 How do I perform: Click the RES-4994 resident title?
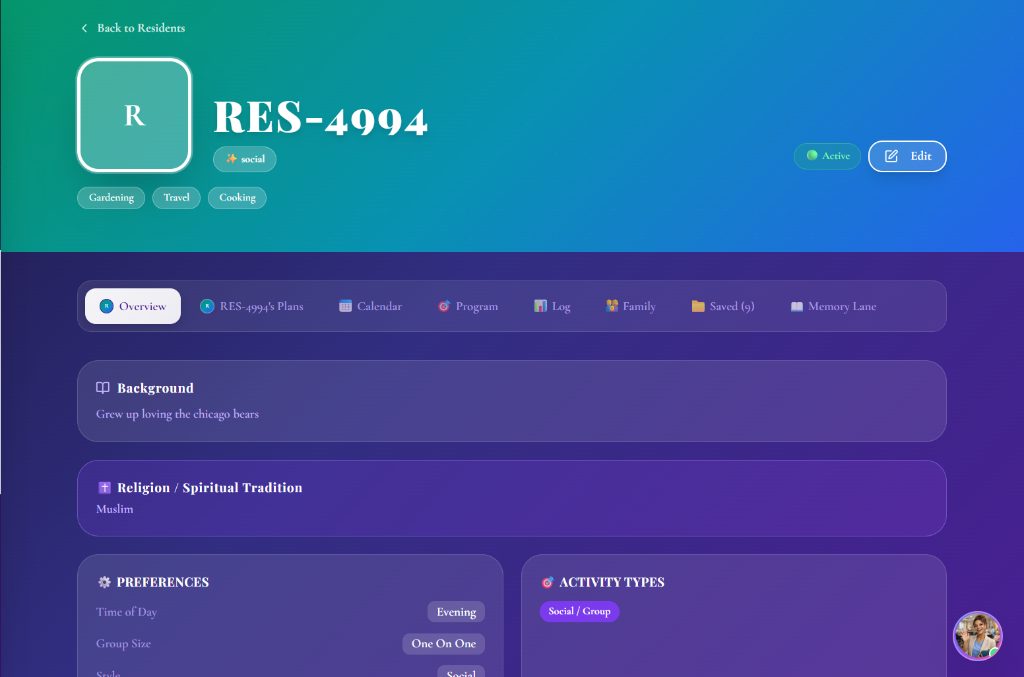321,118
